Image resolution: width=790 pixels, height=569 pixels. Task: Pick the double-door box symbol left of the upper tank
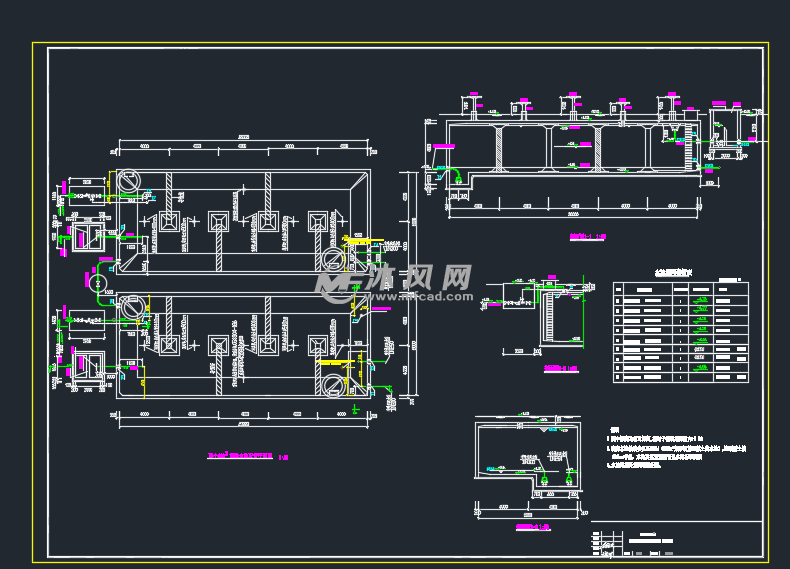(x=88, y=236)
